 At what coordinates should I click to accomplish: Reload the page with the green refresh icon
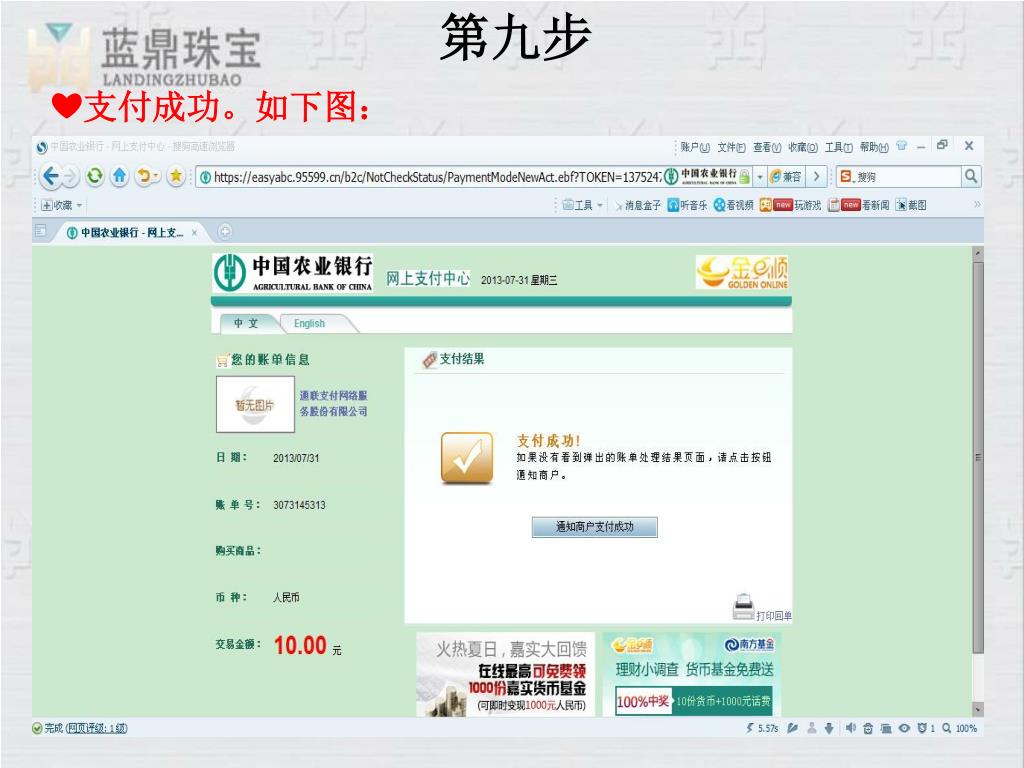point(95,176)
